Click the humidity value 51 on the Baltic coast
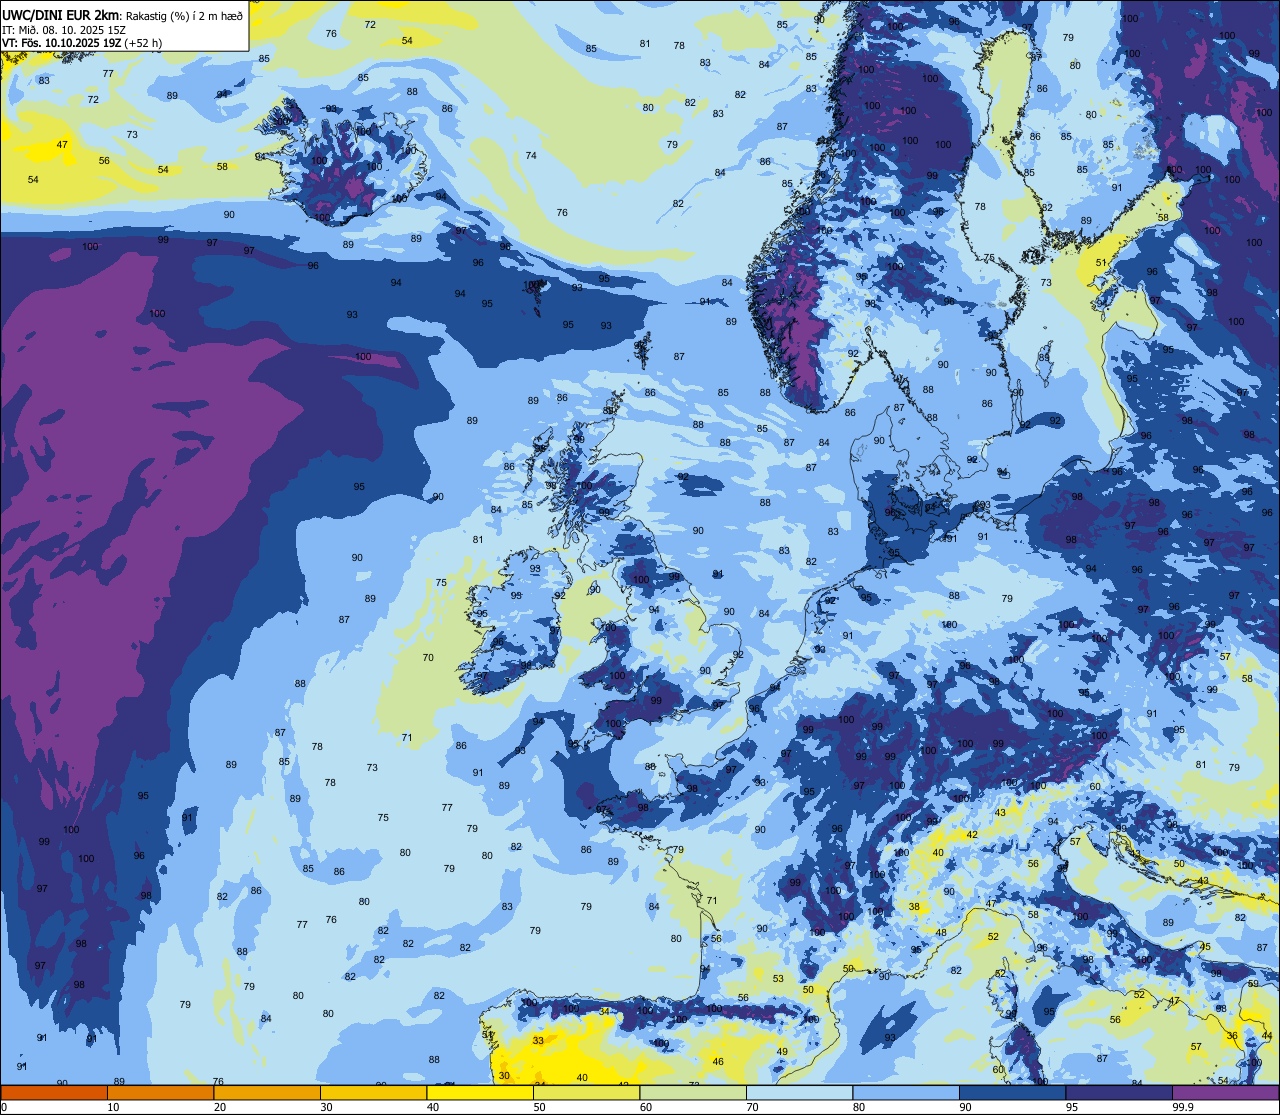Screen dimensions: 1280x1115 (x=1101, y=263)
